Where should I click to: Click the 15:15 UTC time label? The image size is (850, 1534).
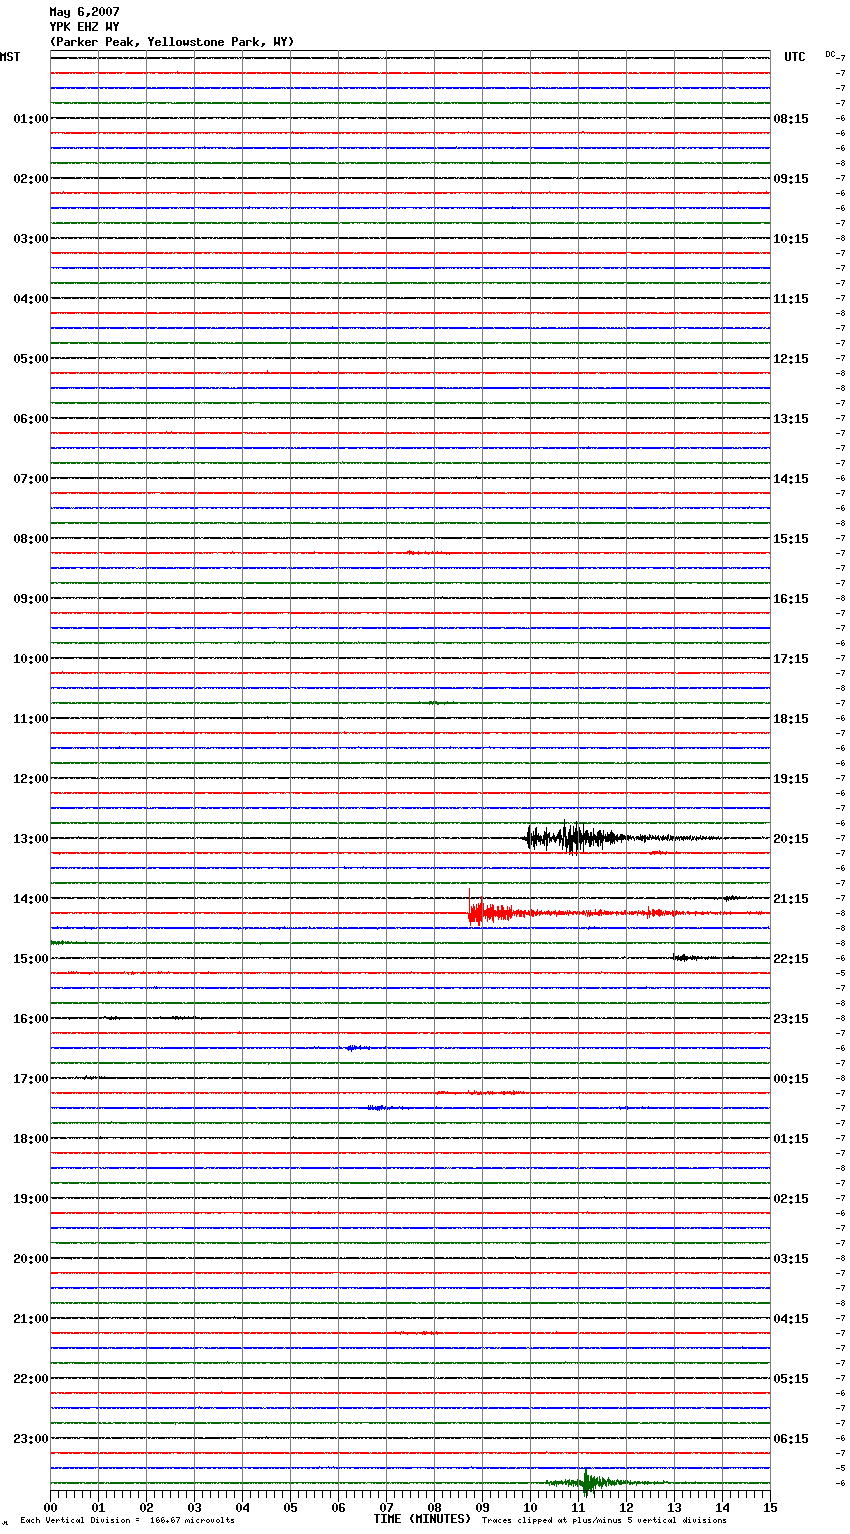click(x=791, y=539)
